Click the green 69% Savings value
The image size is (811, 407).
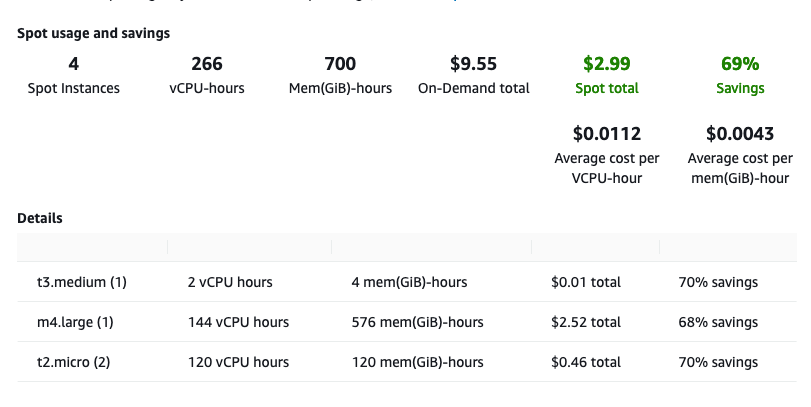(741, 64)
